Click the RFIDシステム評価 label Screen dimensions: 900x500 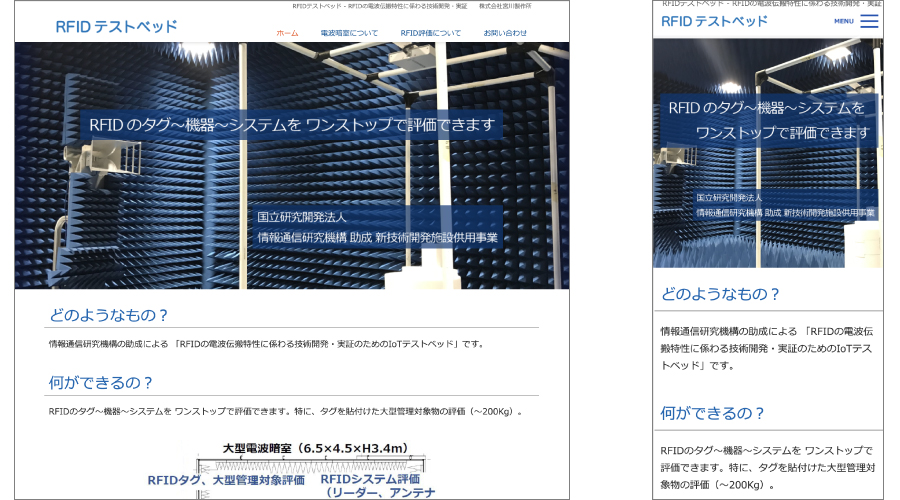coord(370,479)
